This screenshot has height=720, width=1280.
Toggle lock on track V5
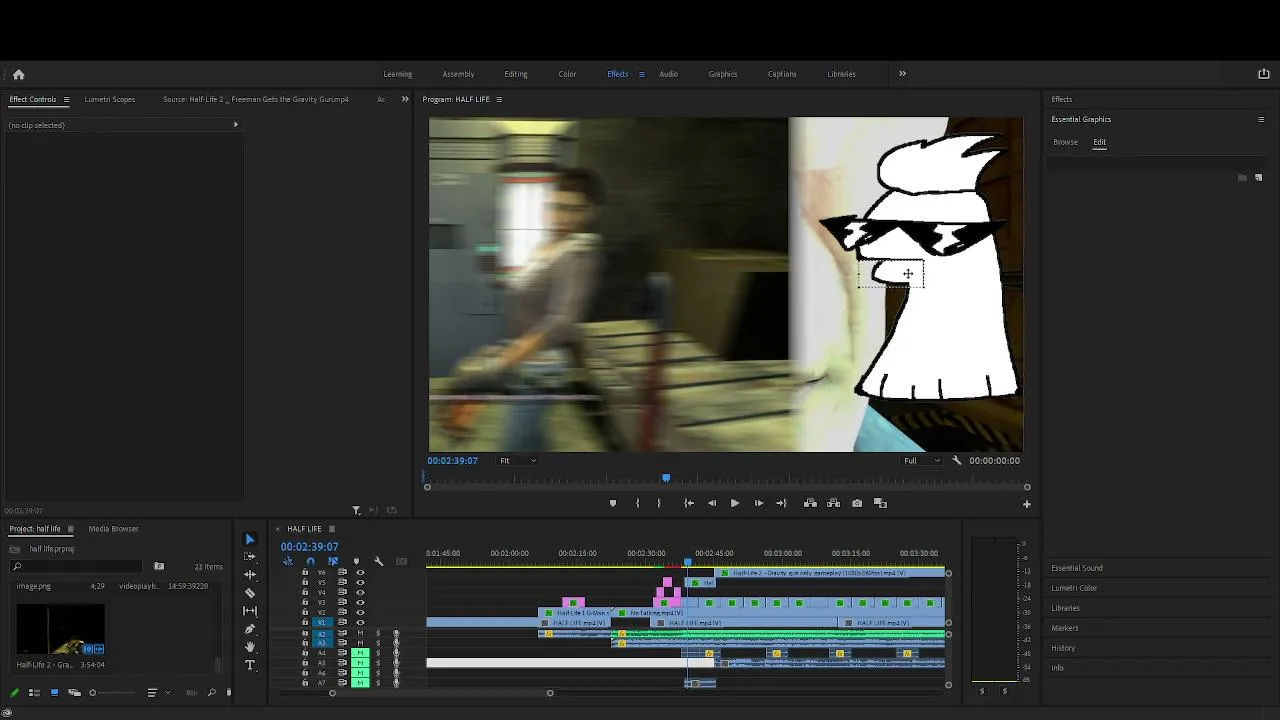click(305, 582)
